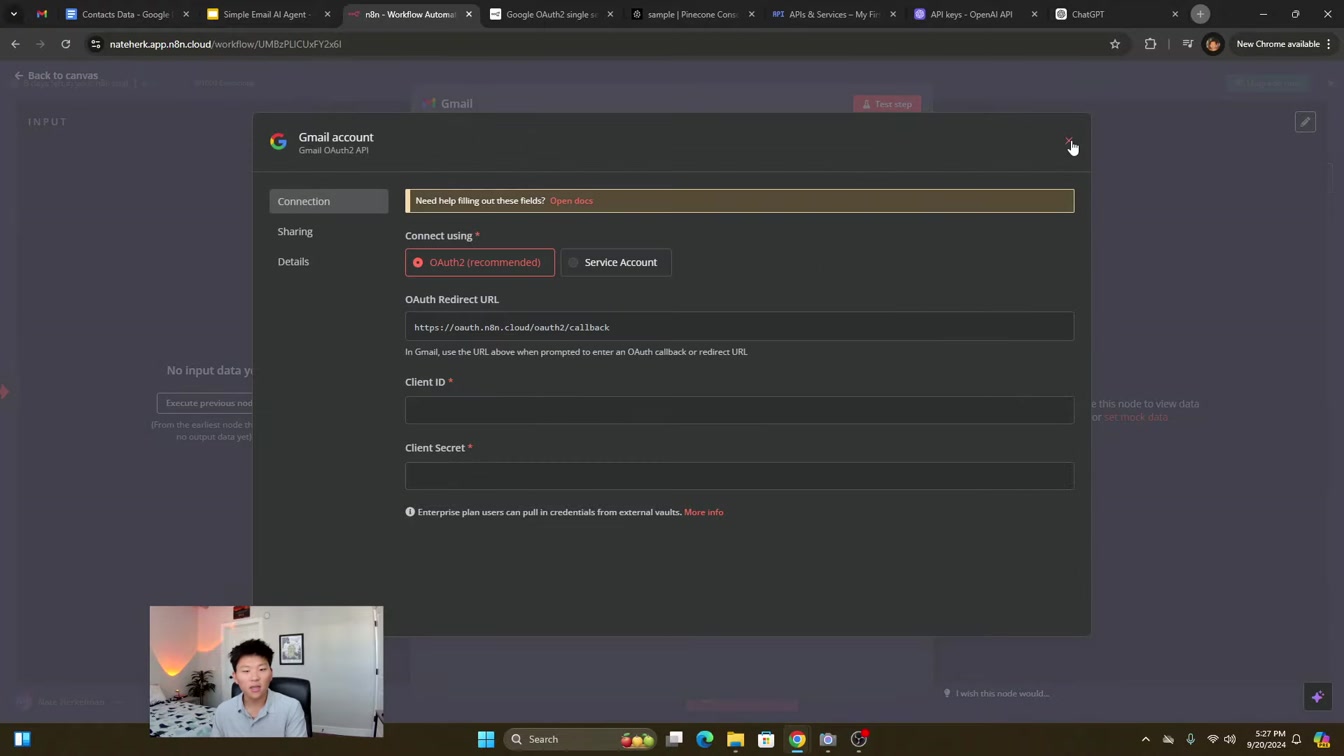The height and width of the screenshot is (756, 1344).
Task: Open the browser extensions puzzle icon
Action: point(1150,44)
